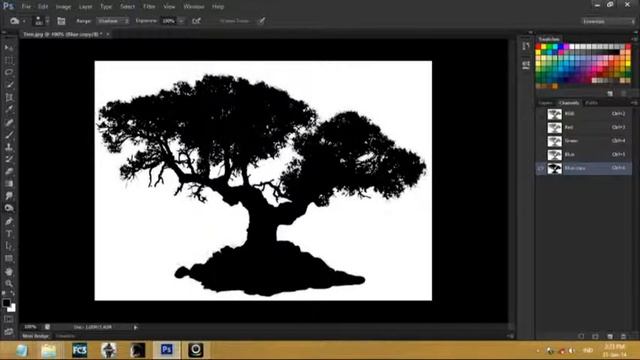The width and height of the screenshot is (640, 360).
Task: Toggle the Brush panel from options bar
Action: (61, 21)
